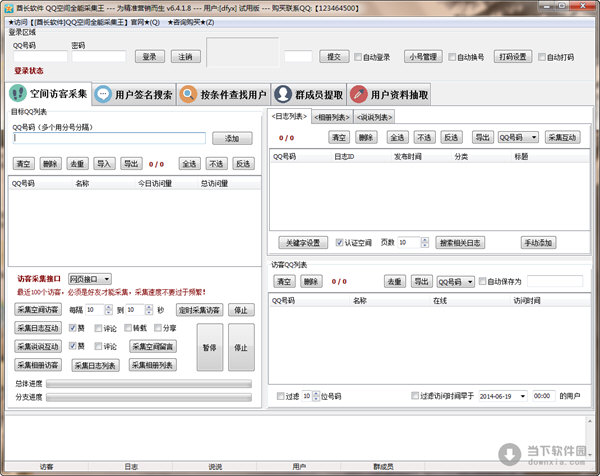
Task: Click the 提交 button
Action: [334, 57]
